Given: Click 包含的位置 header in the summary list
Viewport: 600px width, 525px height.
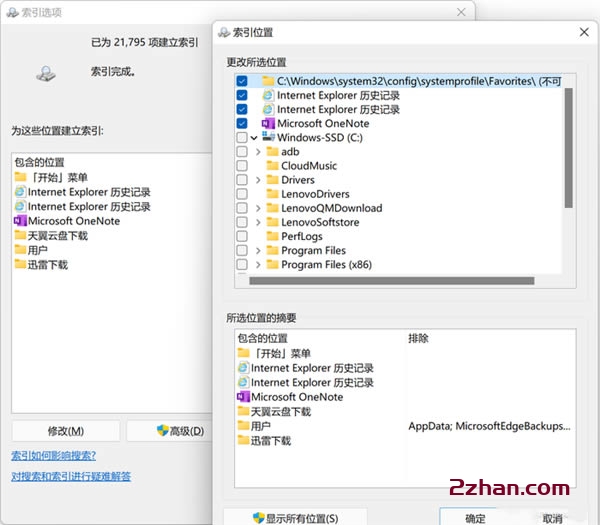Looking at the screenshot, I should pos(262,338).
